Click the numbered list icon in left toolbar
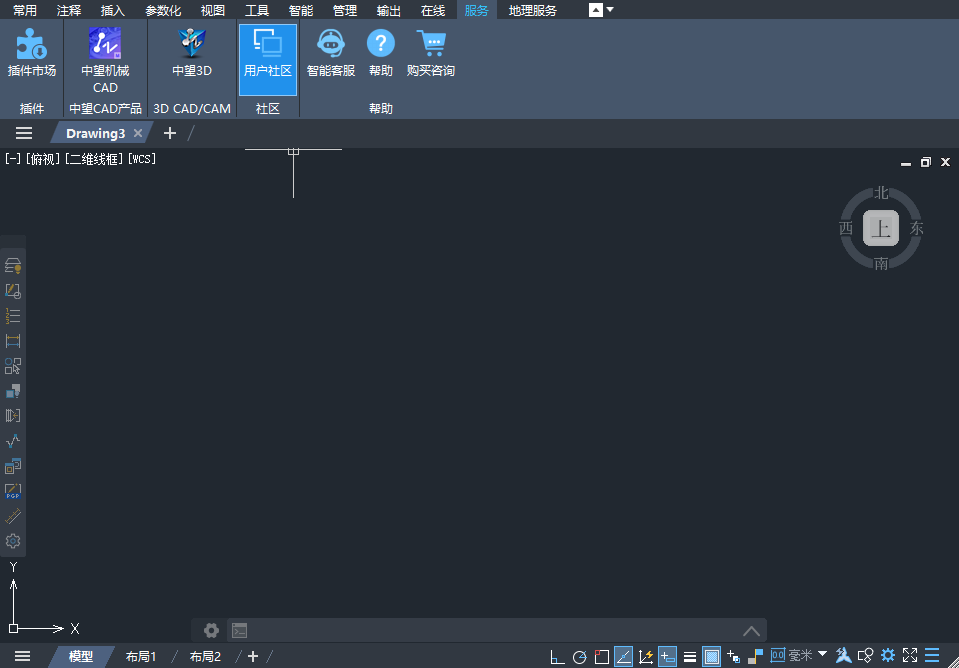This screenshot has width=959, height=668. coord(13,316)
